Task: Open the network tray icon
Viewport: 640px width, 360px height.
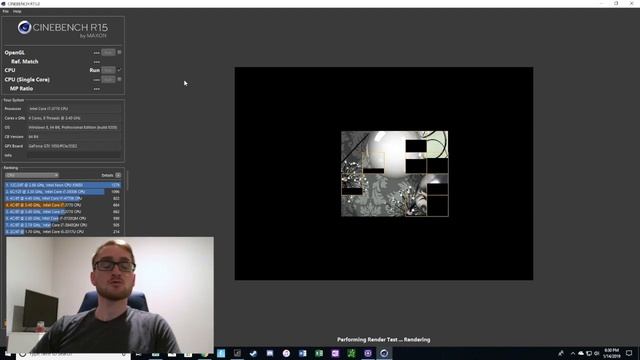Action: coord(589,353)
